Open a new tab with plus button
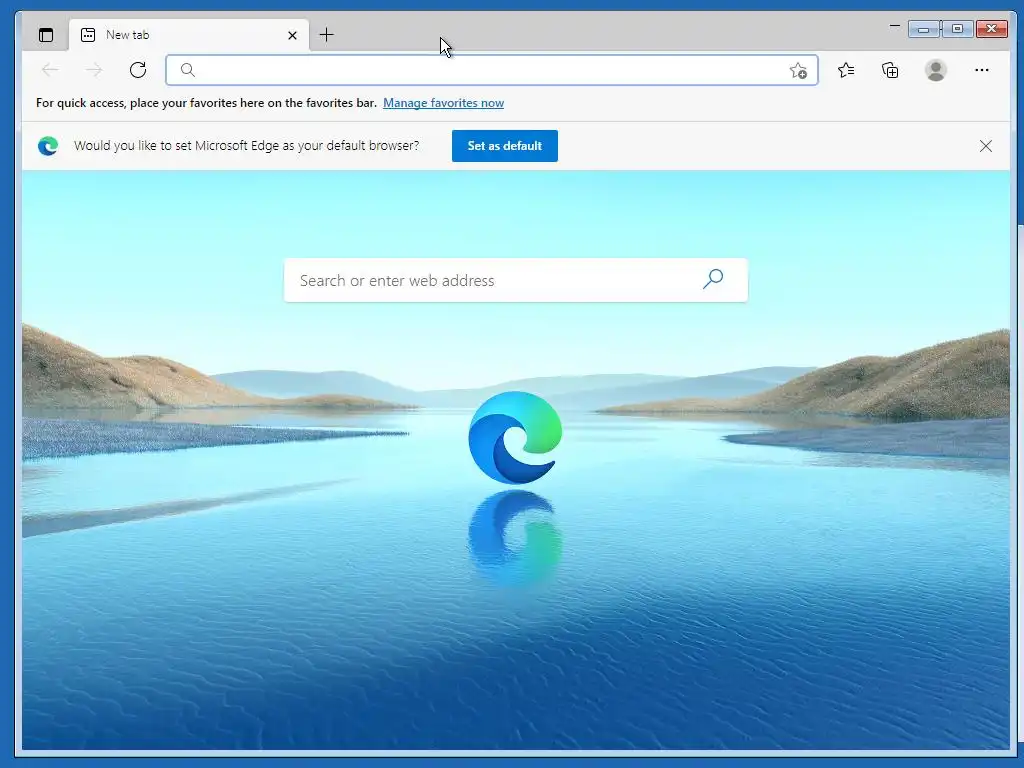This screenshot has height=768, width=1024. [x=327, y=35]
